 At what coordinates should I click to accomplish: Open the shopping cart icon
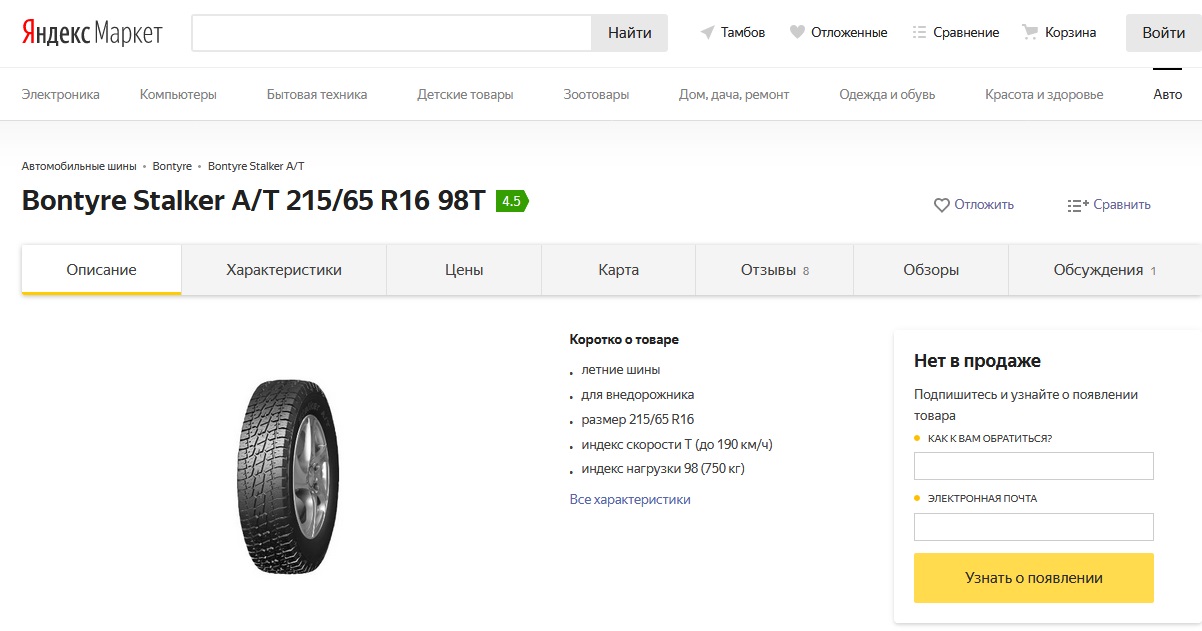[x=1030, y=32]
